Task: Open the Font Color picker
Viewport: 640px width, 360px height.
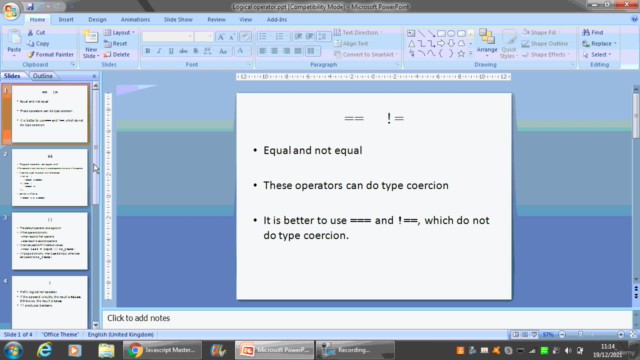Action: coord(243,51)
